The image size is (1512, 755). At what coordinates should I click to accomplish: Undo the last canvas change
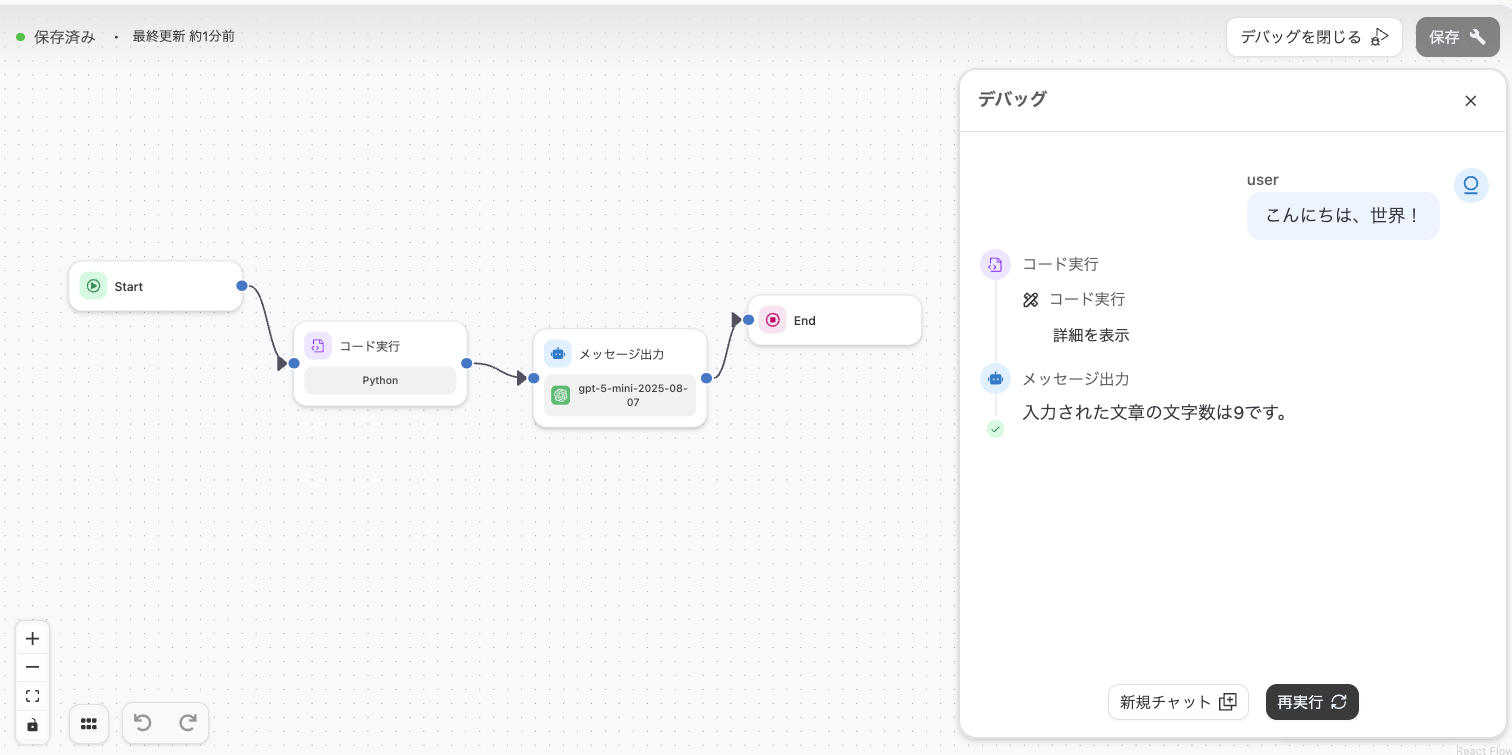tap(142, 722)
